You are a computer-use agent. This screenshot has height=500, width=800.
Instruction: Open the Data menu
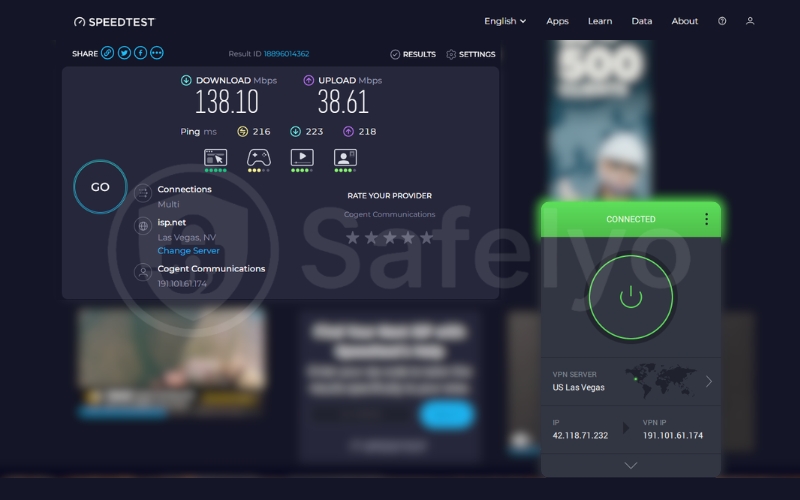point(642,21)
